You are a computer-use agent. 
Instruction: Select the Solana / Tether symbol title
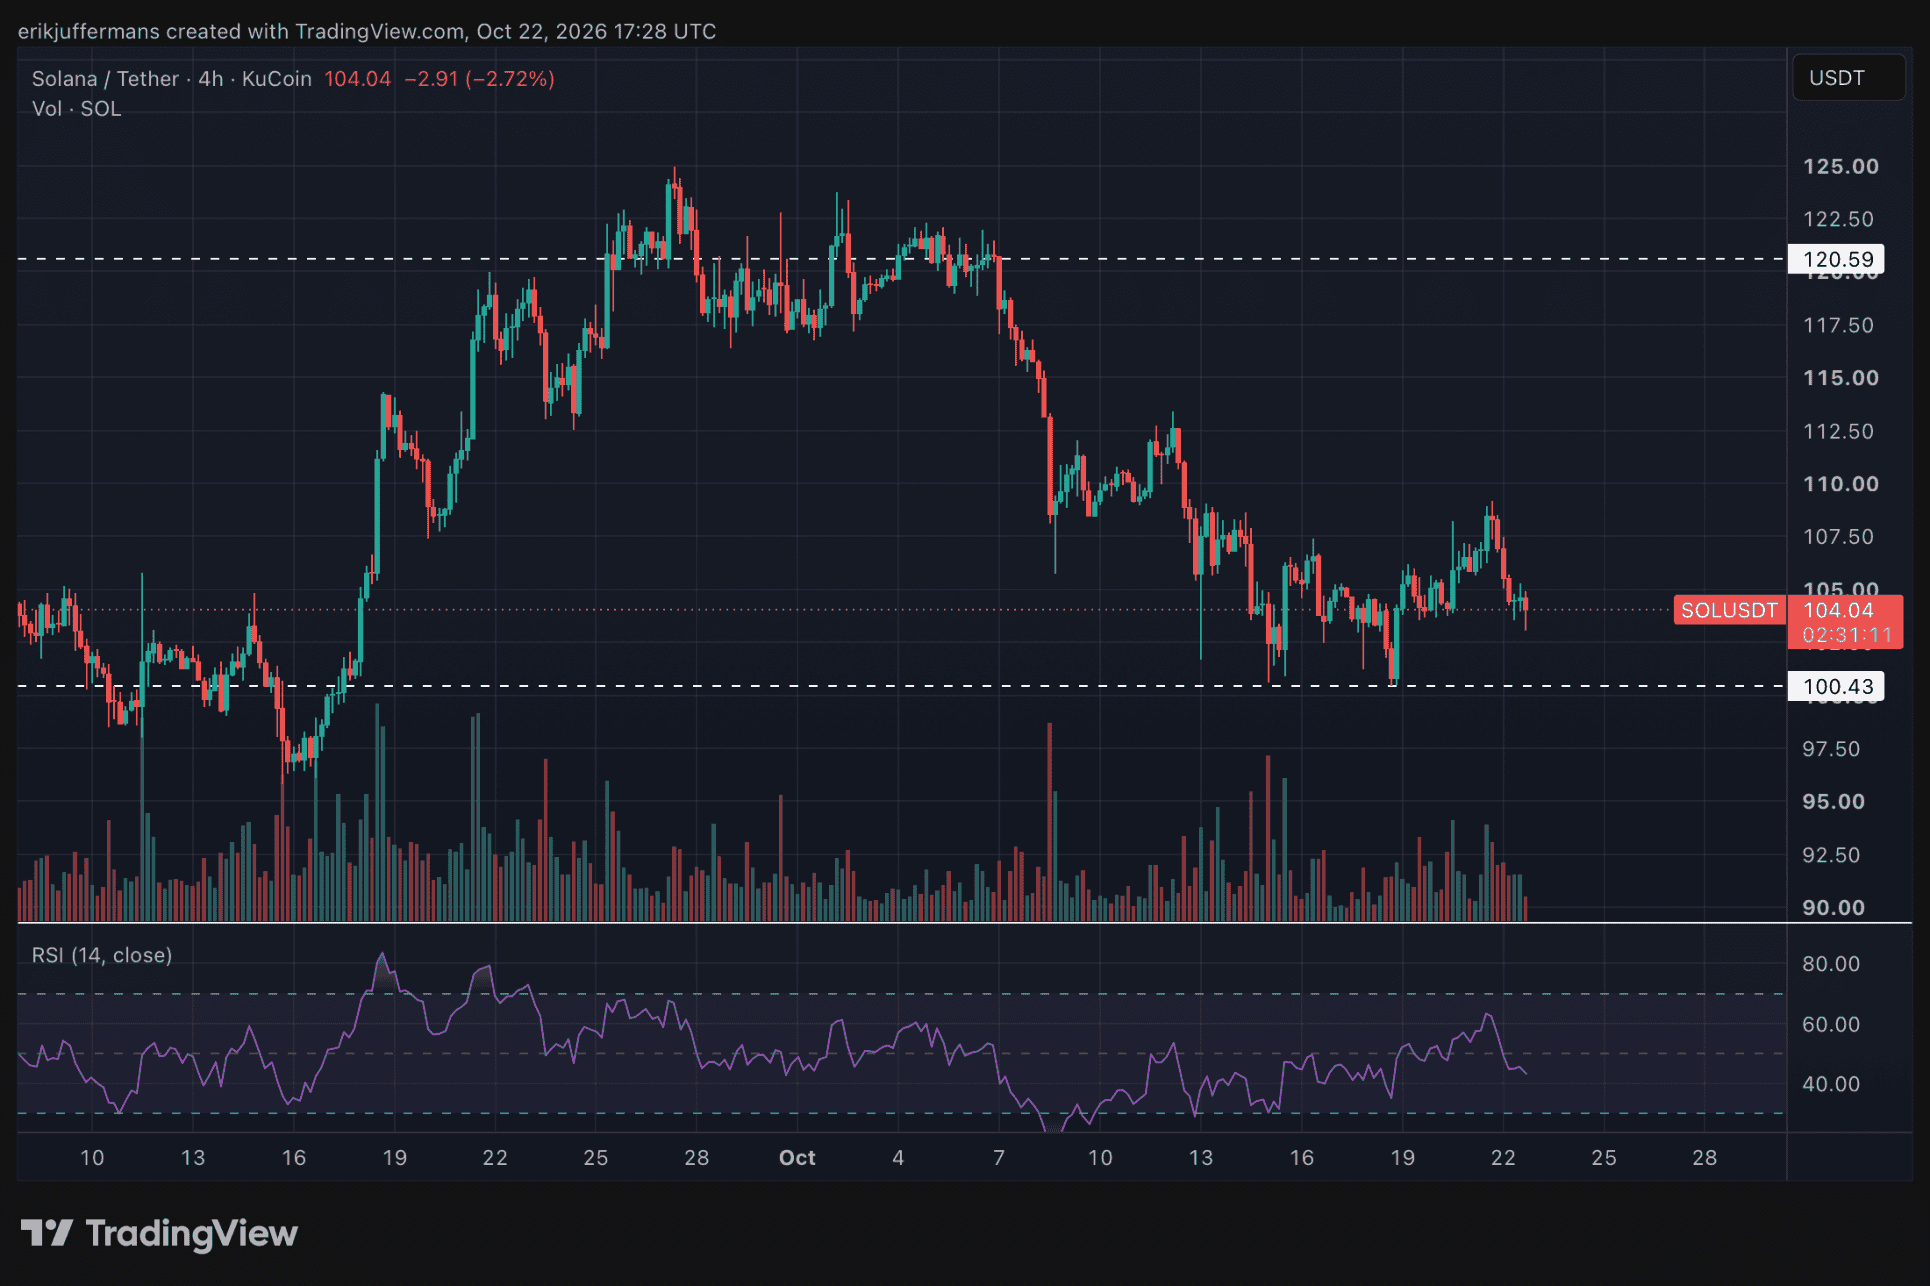105,79
